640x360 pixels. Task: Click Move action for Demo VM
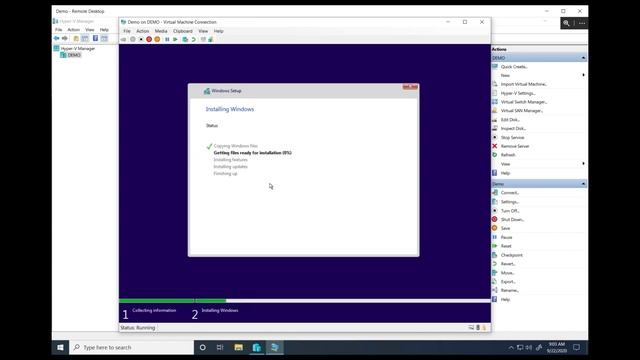point(508,273)
